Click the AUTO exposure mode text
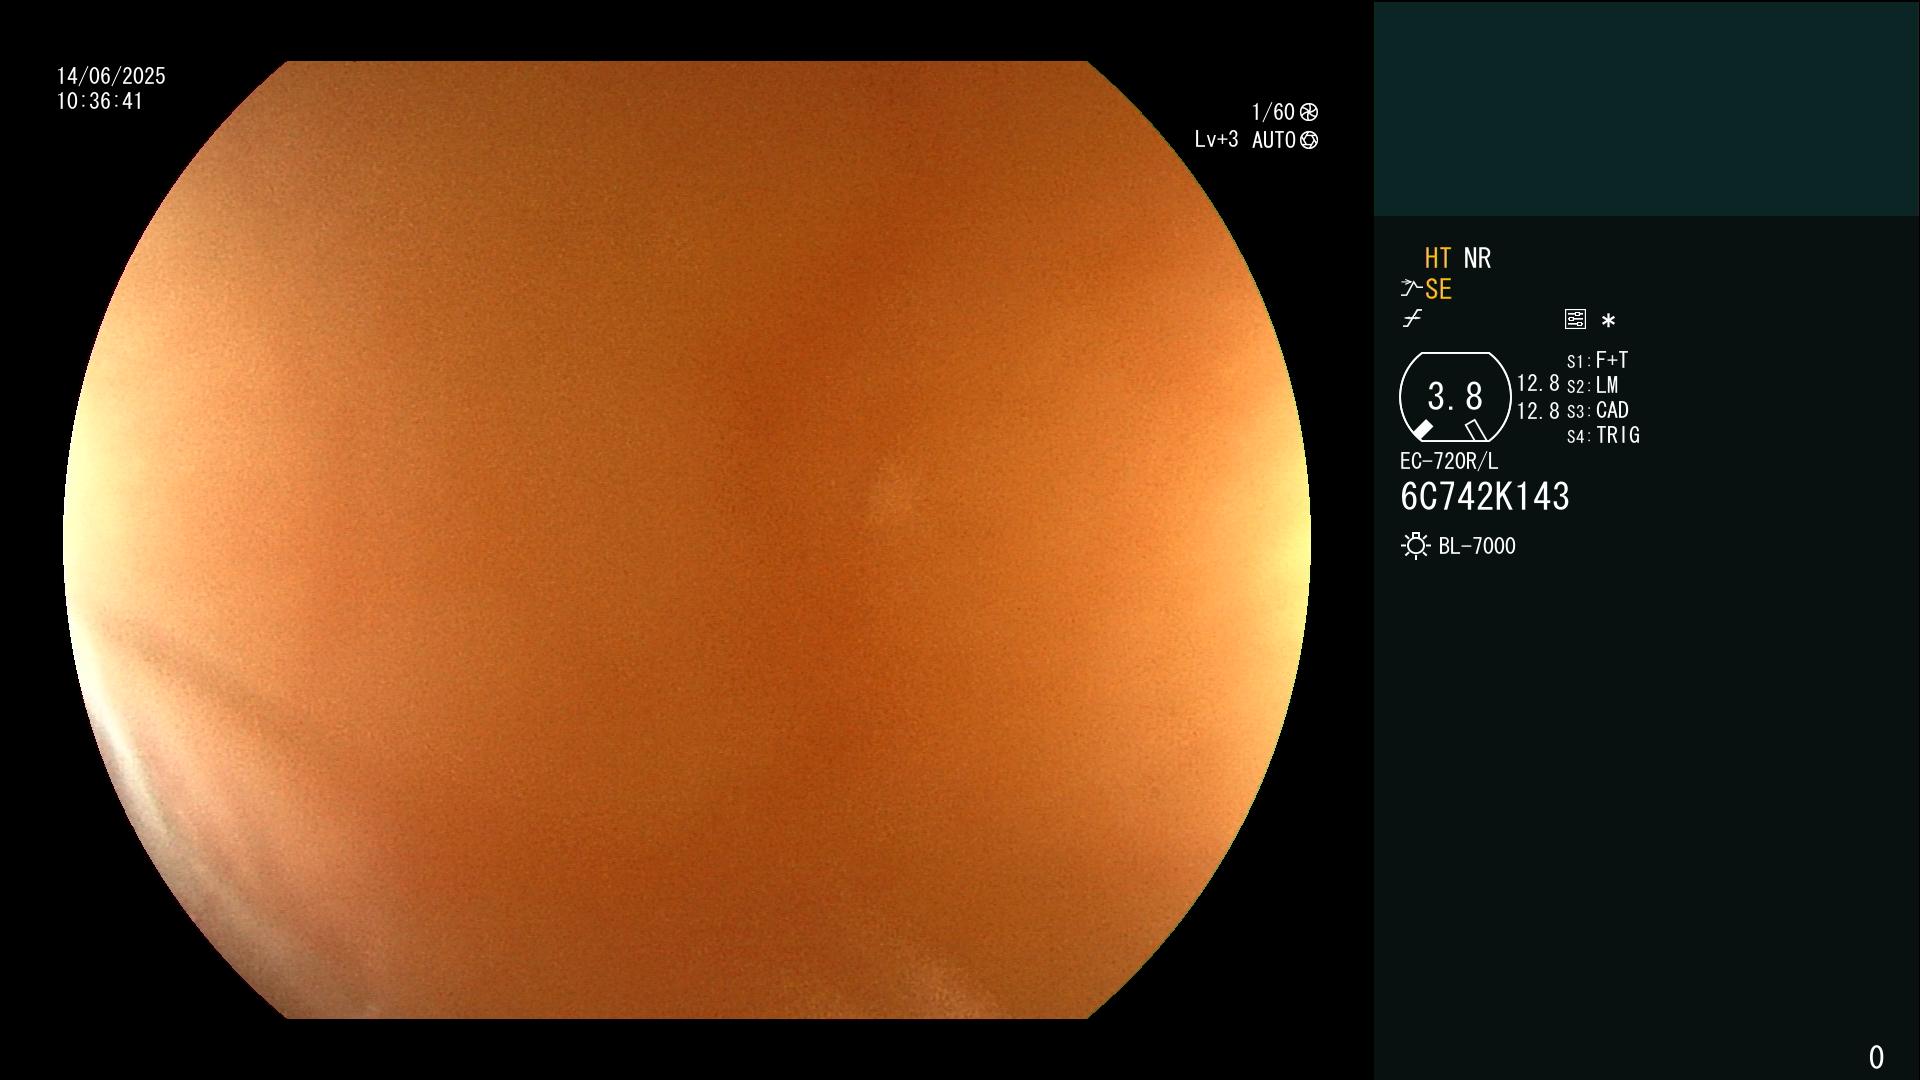 click(1274, 140)
